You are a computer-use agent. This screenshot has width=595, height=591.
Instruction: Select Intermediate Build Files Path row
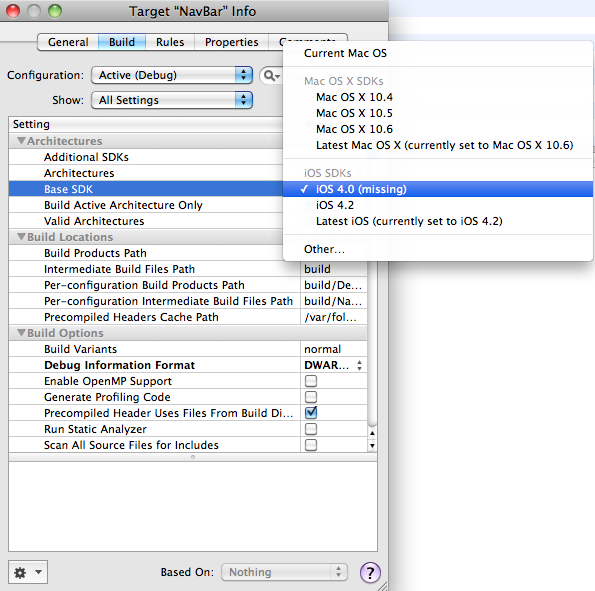point(188,269)
